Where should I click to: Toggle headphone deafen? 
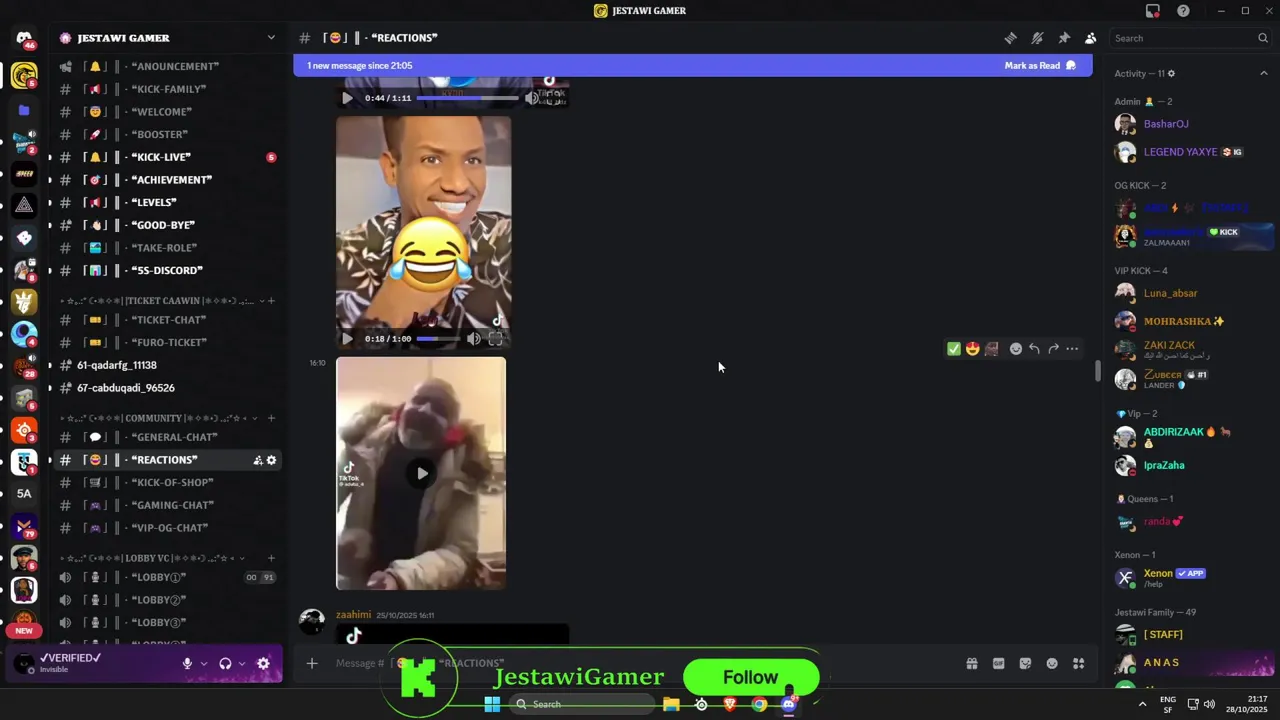click(x=225, y=663)
